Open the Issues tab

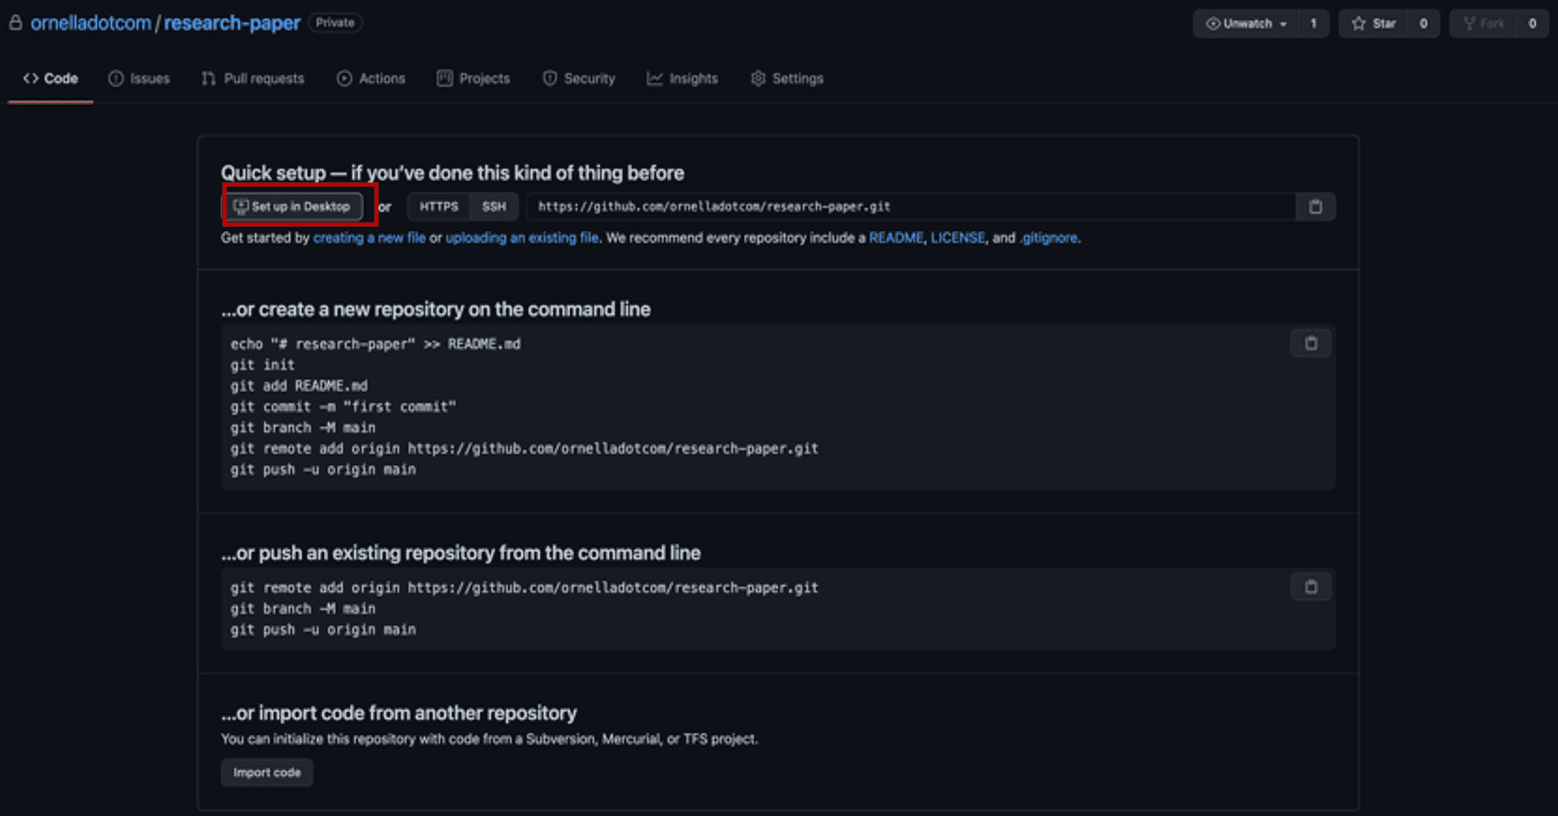[139, 78]
